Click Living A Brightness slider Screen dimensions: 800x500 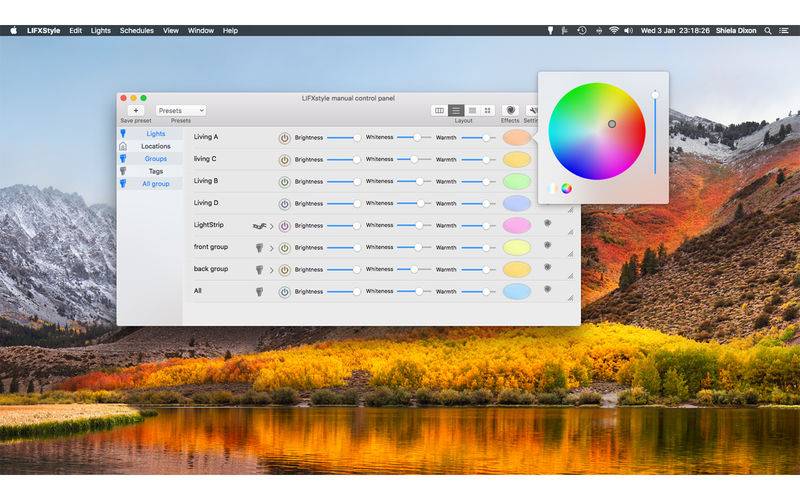tap(344, 138)
